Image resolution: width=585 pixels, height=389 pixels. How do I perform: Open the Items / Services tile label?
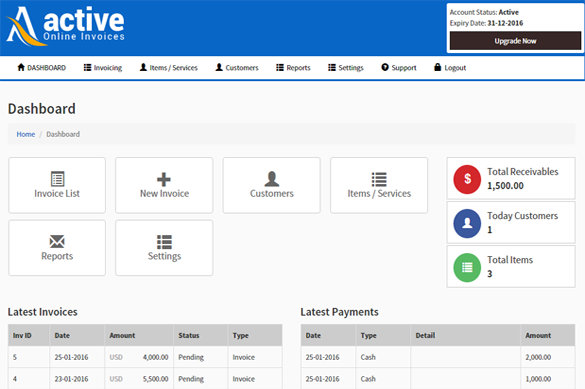tap(379, 194)
